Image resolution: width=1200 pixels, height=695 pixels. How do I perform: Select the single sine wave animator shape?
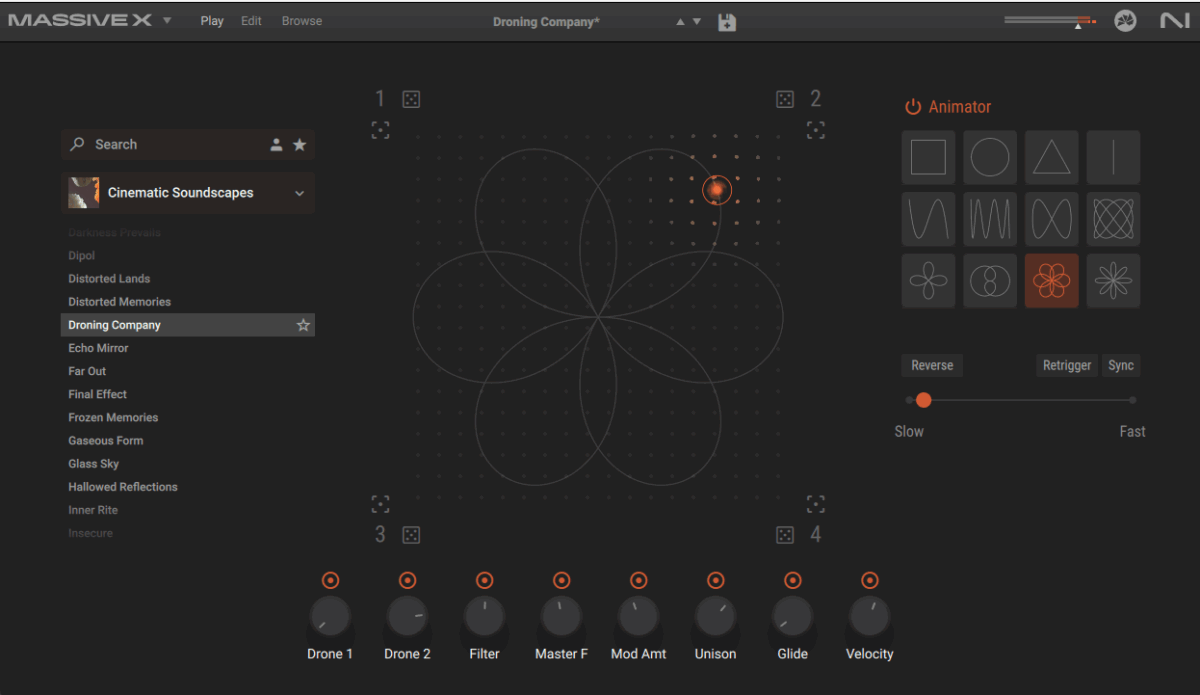pyautogui.click(x=928, y=219)
